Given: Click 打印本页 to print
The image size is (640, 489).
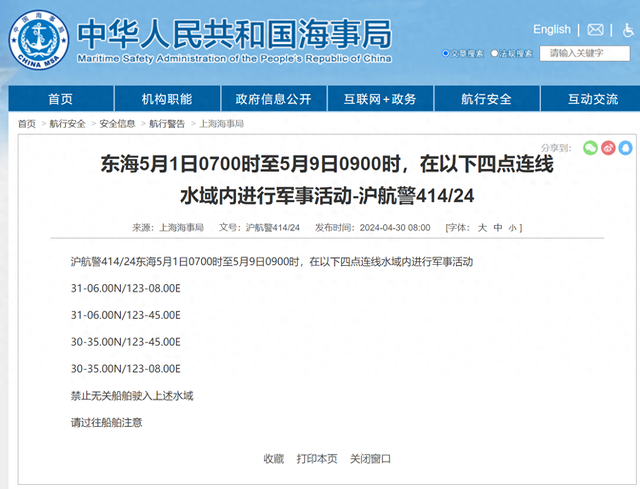Looking at the screenshot, I should pyautogui.click(x=317, y=459).
